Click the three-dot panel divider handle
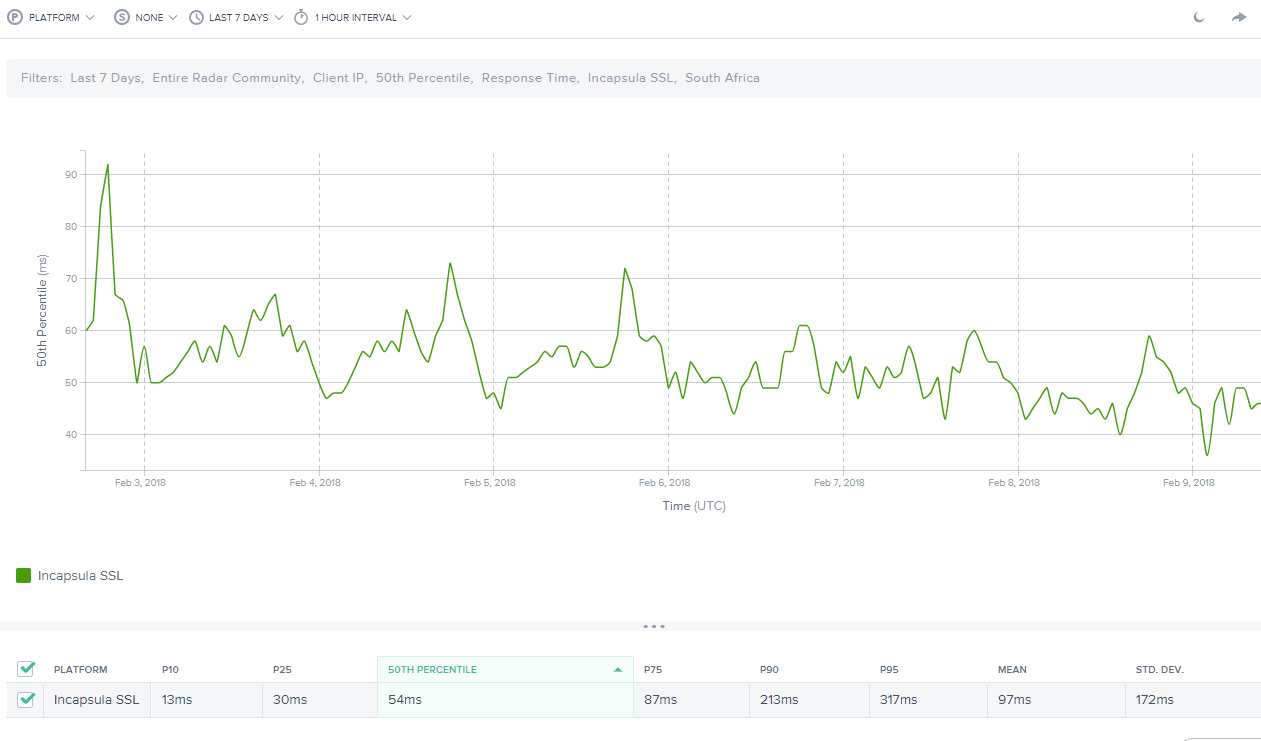 click(x=654, y=627)
